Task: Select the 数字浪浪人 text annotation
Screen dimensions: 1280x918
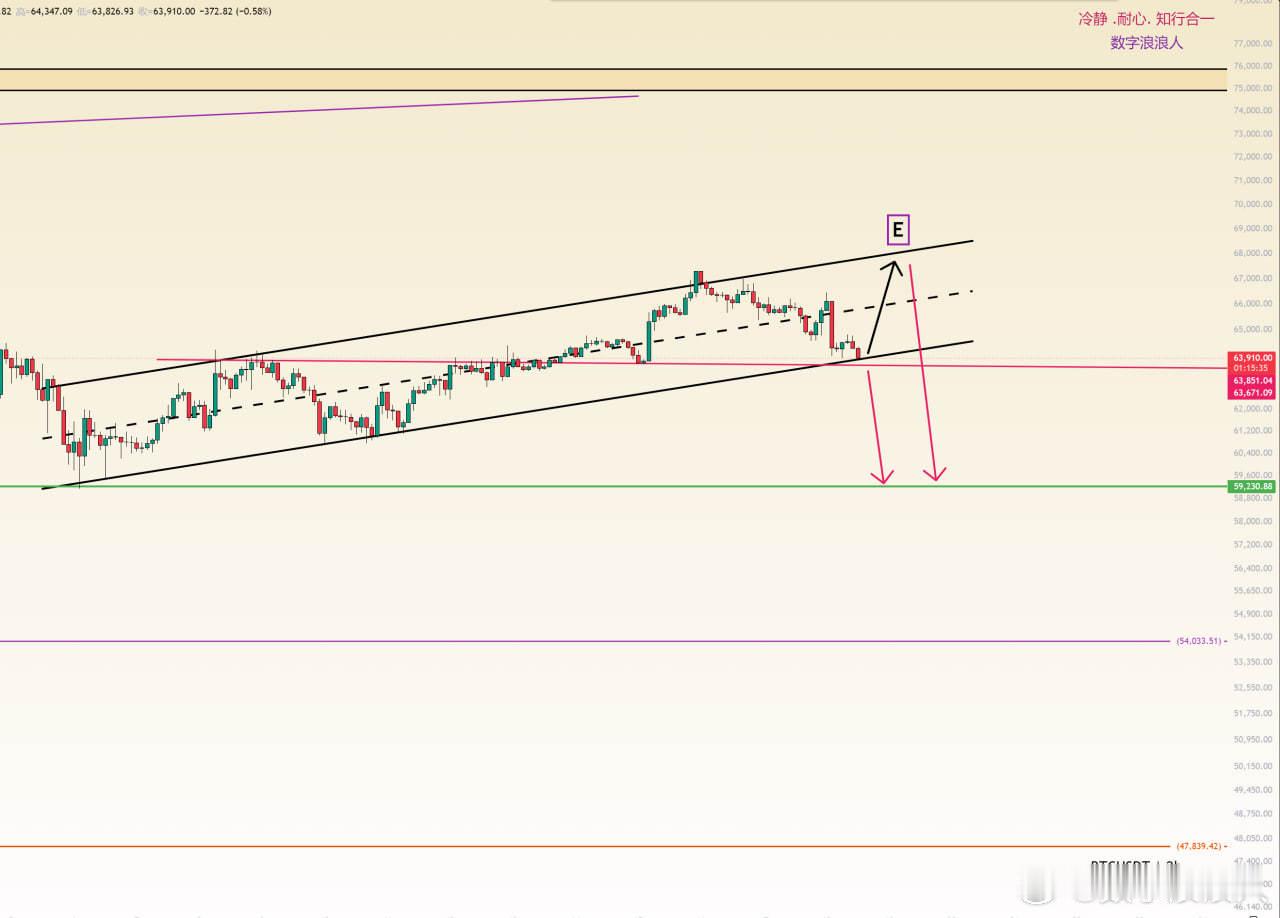Action: pos(1146,42)
